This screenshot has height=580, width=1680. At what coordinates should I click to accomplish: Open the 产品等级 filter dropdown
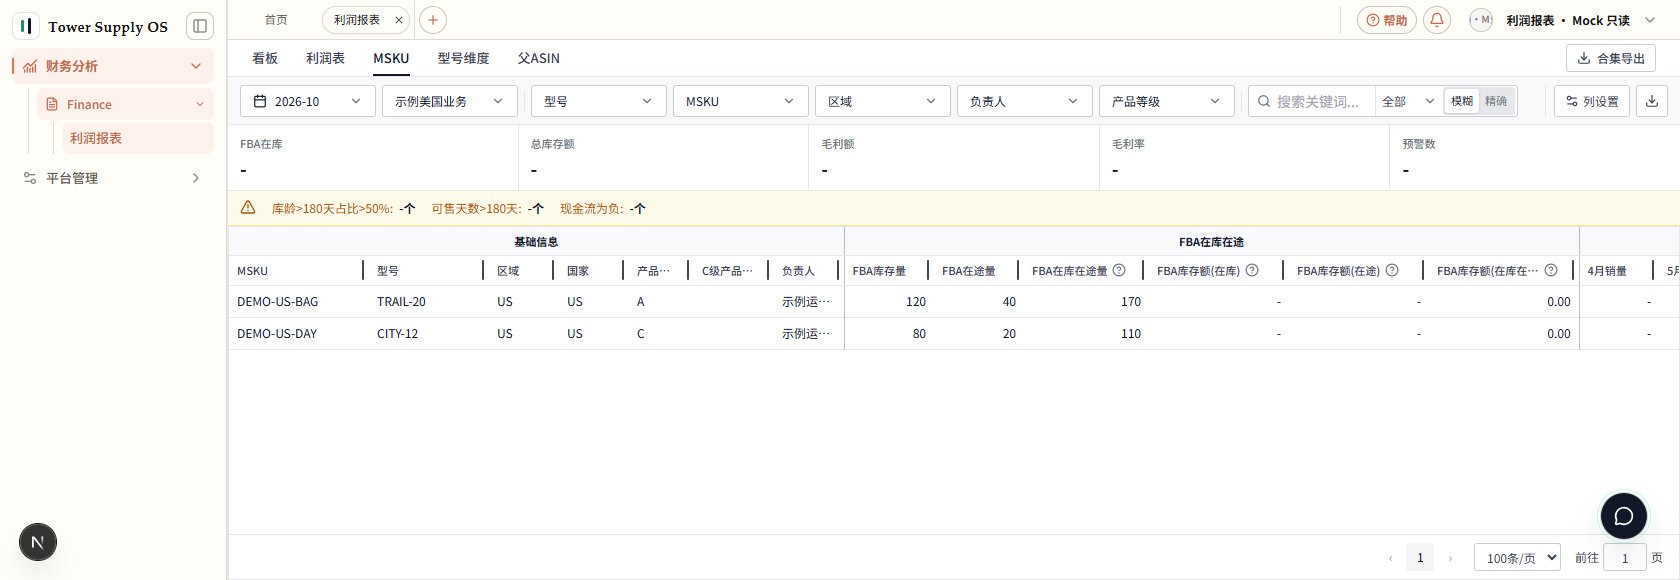(x=1166, y=101)
